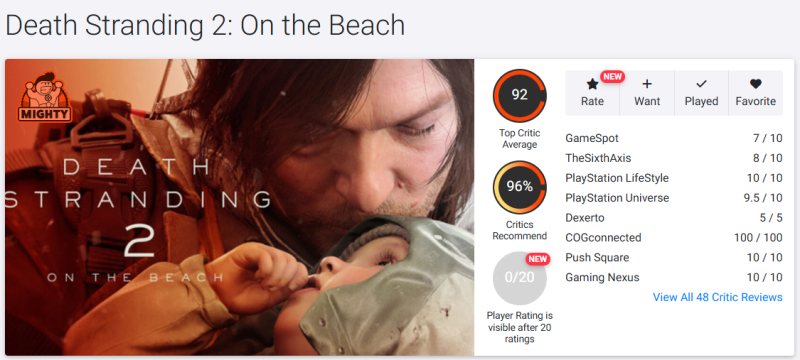Click the star Rate icon
Screen dimensions: 800x360
tap(592, 84)
